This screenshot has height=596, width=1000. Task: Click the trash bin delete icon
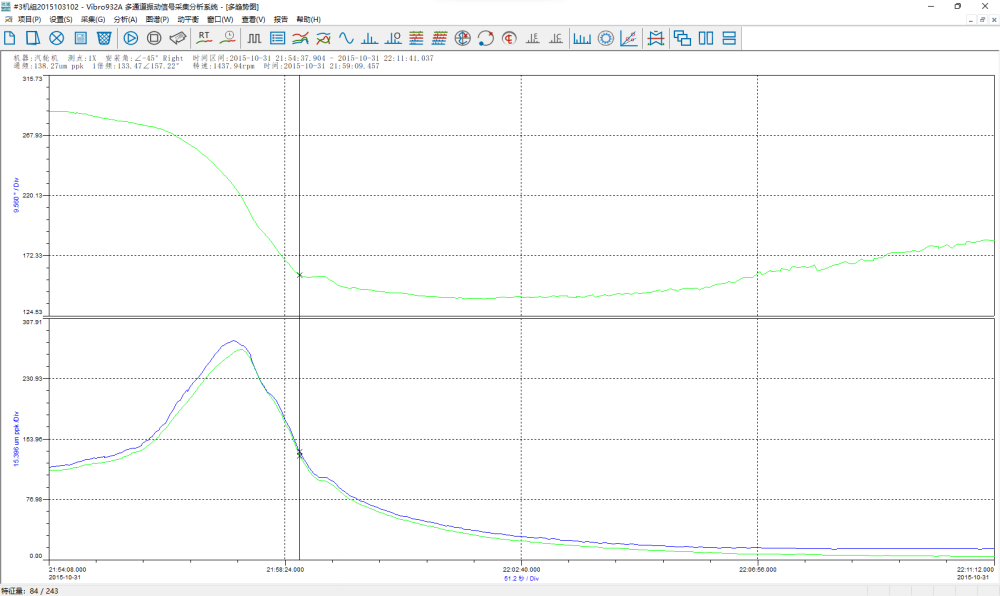(103, 38)
